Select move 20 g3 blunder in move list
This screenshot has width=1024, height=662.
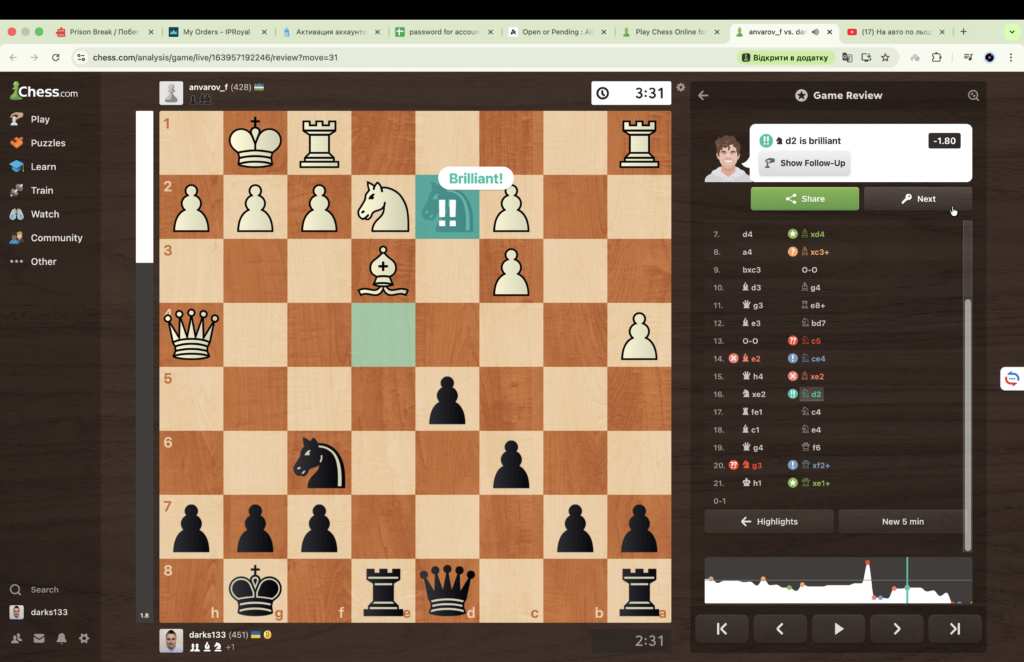pyautogui.click(x=752, y=465)
